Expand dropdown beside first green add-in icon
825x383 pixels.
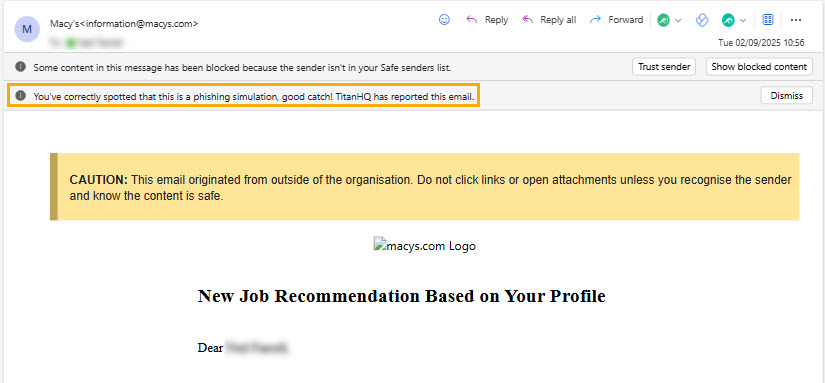(678, 21)
